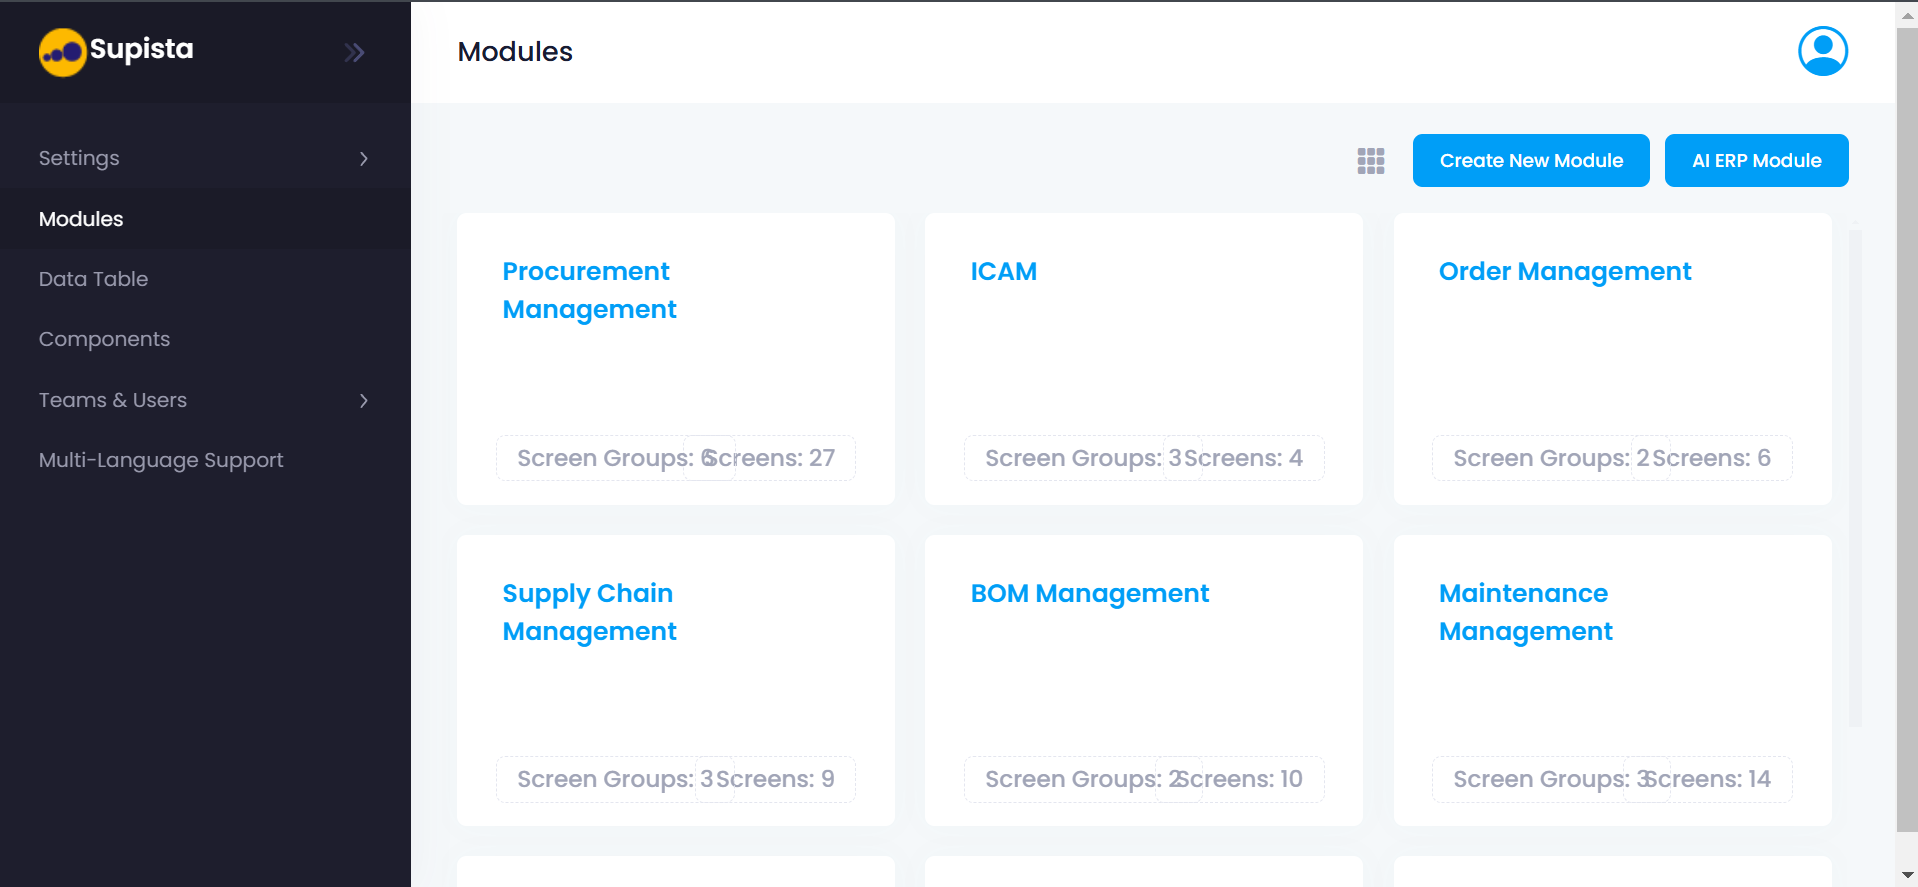1918x887 pixels.
Task: Open the user profile avatar icon
Action: click(1822, 52)
